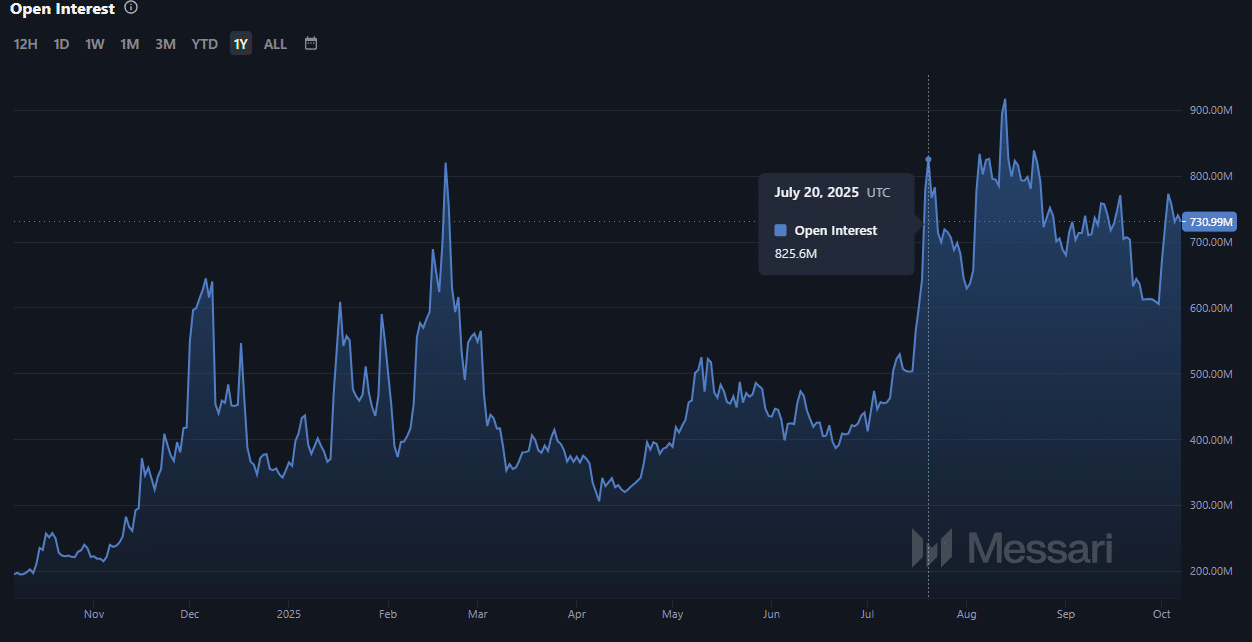
Task: Click the Messari logo mark watermark
Action: click(x=930, y=548)
